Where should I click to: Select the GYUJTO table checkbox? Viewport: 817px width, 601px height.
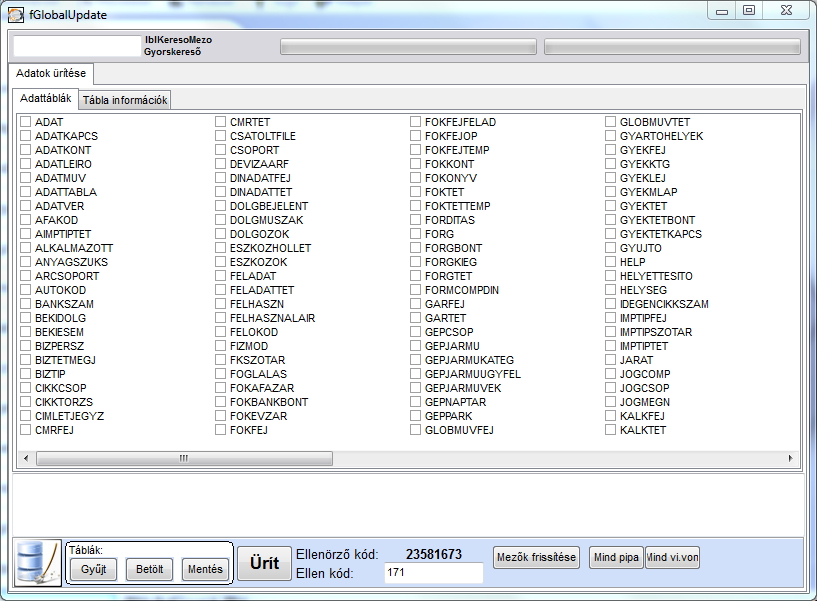coord(610,248)
